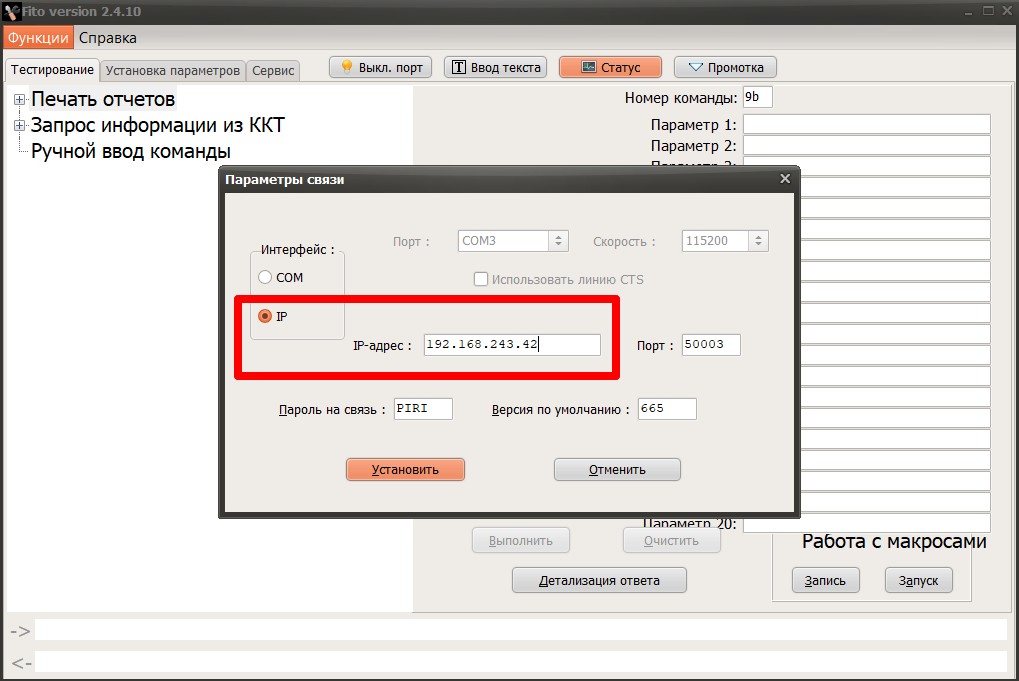Select the COM interface radio button
The height and width of the screenshot is (681, 1019).
point(265,277)
